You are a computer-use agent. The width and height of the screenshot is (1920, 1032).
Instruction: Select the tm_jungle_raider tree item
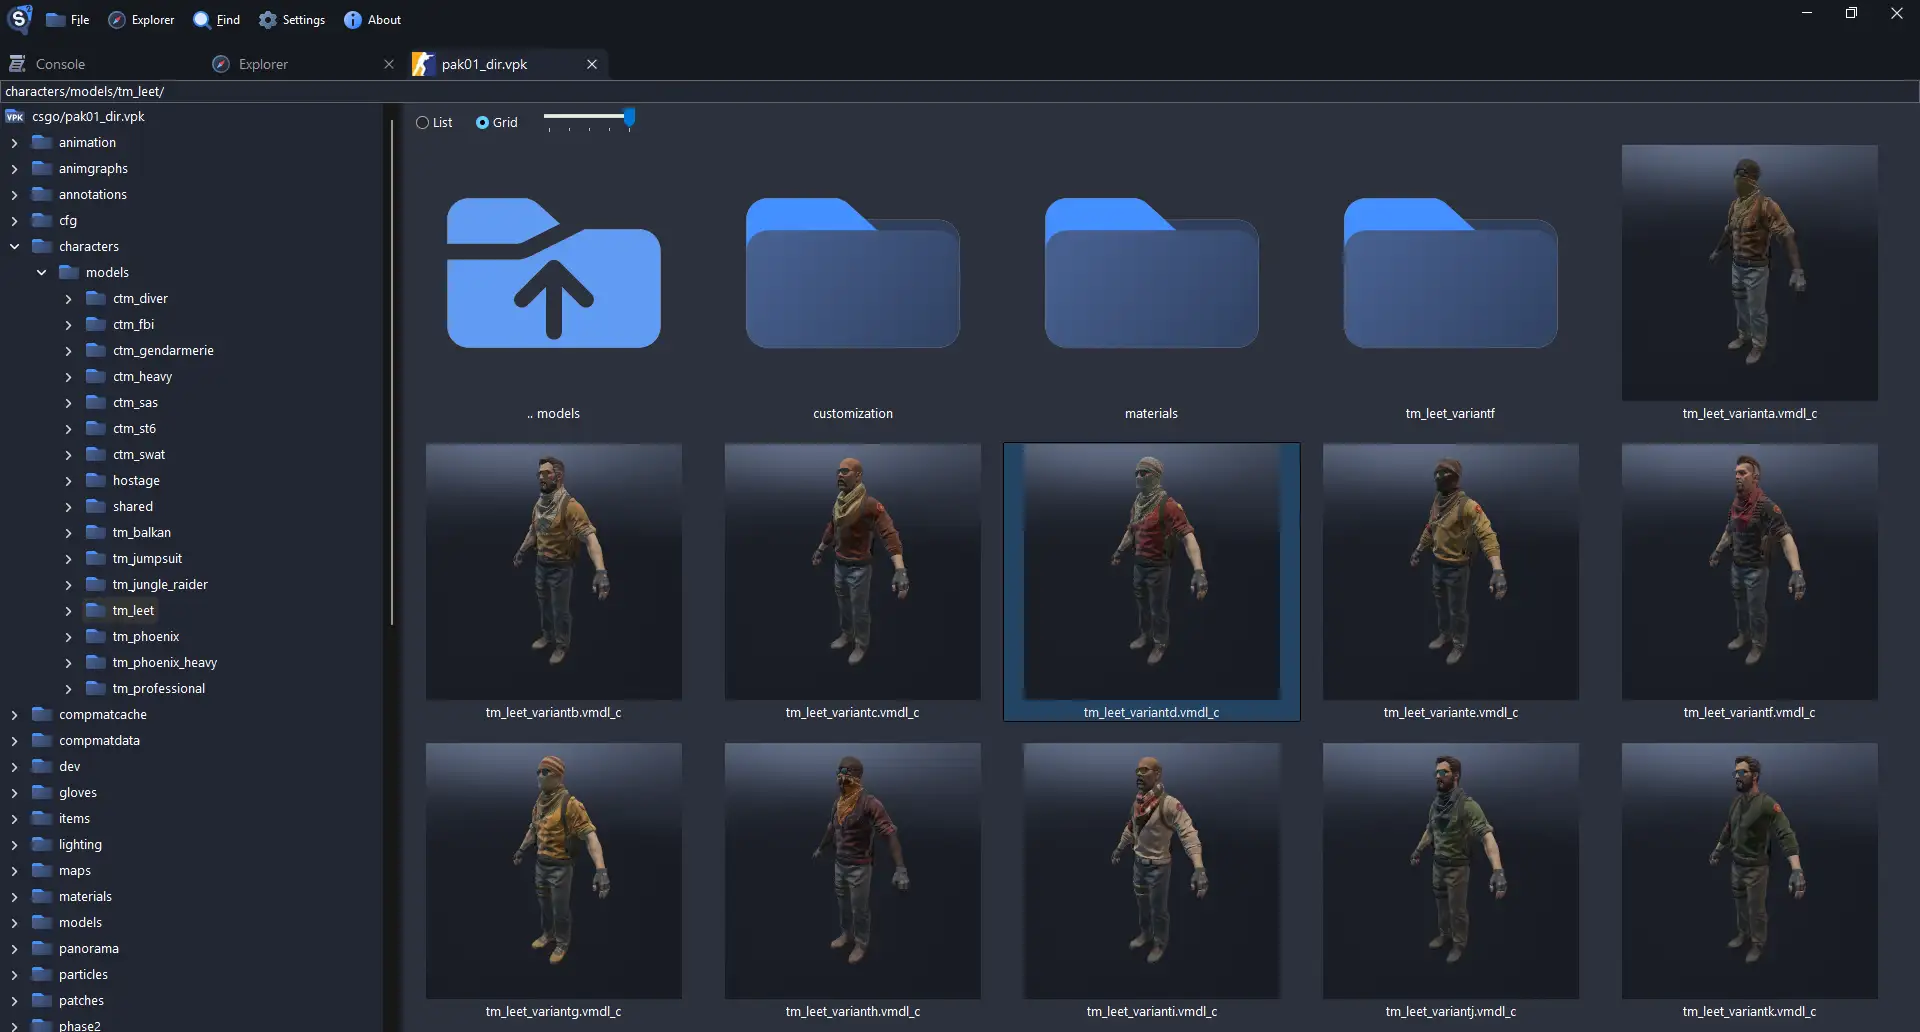[x=160, y=584]
